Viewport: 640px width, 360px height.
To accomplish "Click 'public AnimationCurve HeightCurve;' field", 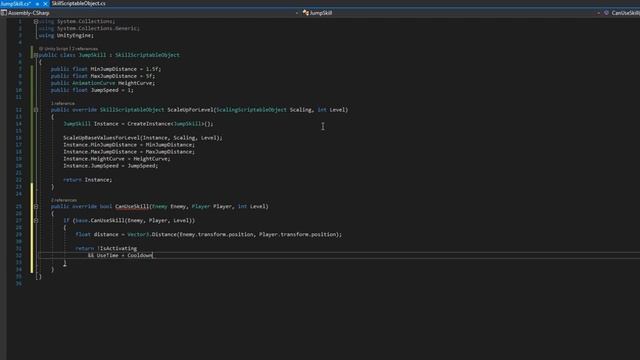I will click(103, 83).
